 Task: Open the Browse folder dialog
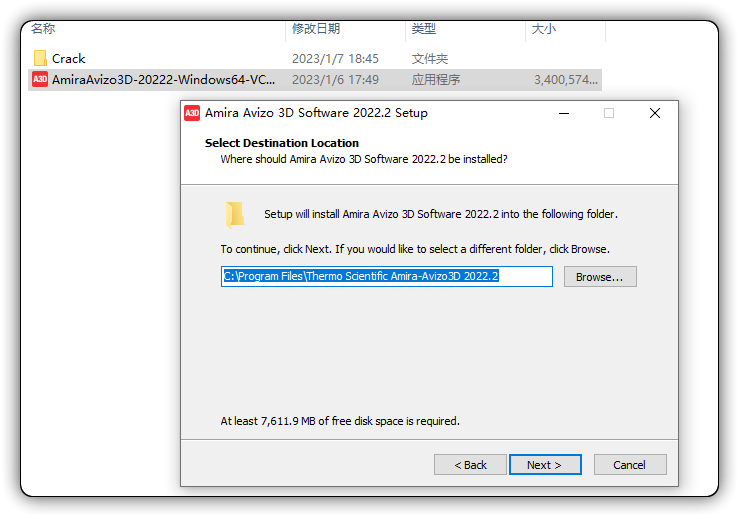600,277
